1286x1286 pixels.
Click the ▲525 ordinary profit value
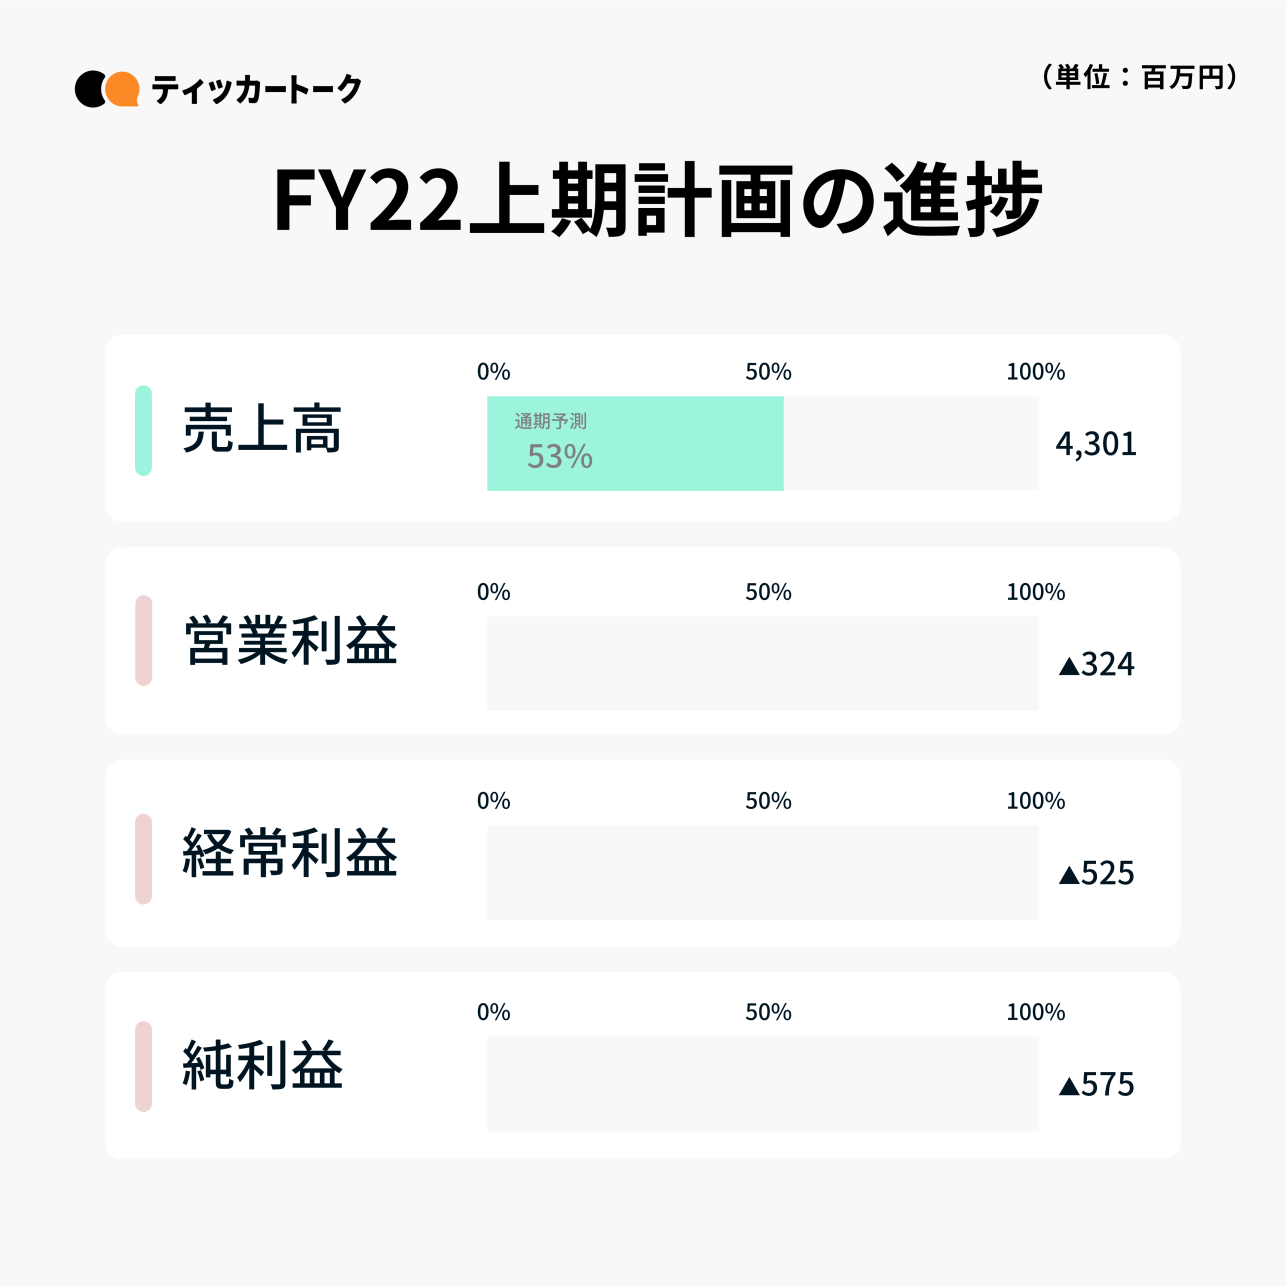coord(1096,874)
